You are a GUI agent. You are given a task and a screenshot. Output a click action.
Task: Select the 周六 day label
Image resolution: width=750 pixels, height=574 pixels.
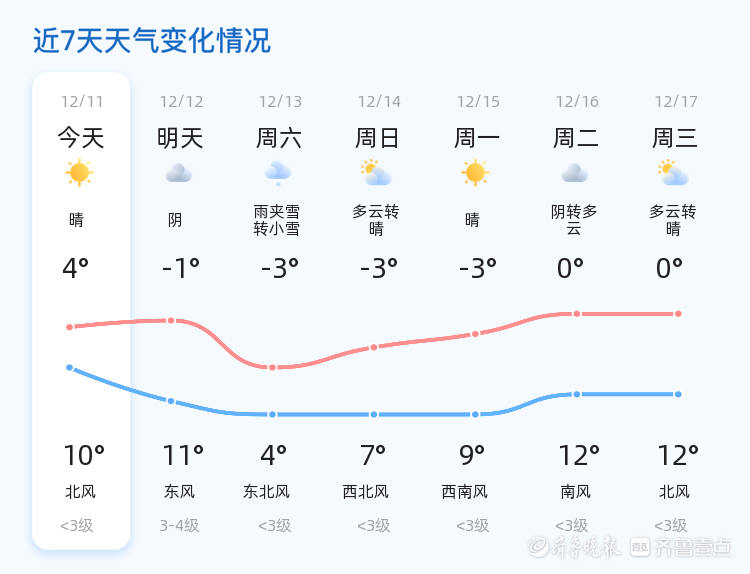point(279,138)
